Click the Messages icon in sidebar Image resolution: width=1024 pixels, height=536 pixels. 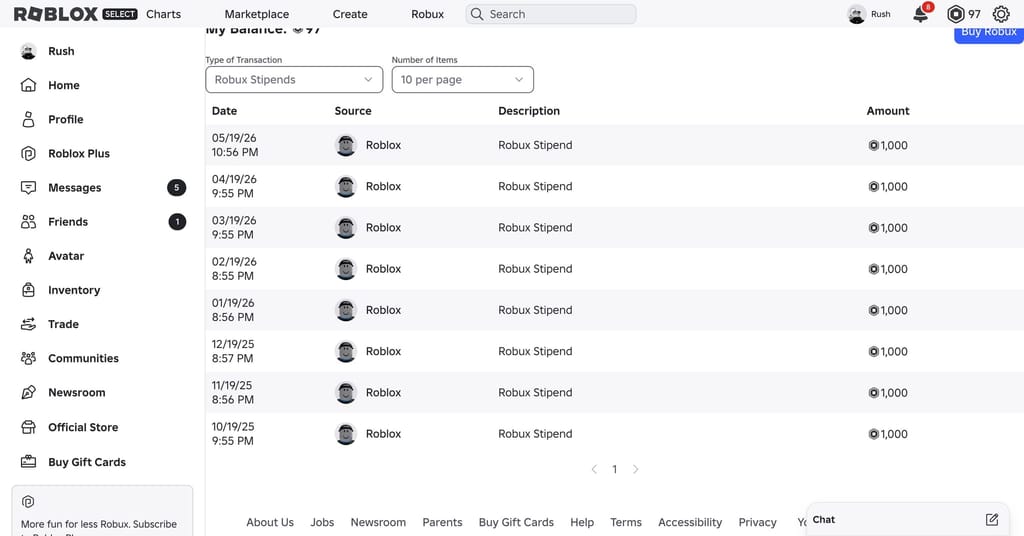coord(28,187)
